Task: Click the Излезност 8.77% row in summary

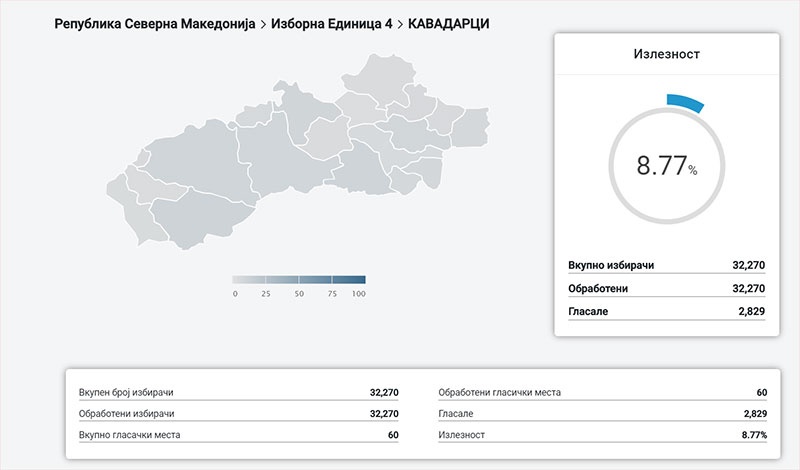Action: coord(603,435)
